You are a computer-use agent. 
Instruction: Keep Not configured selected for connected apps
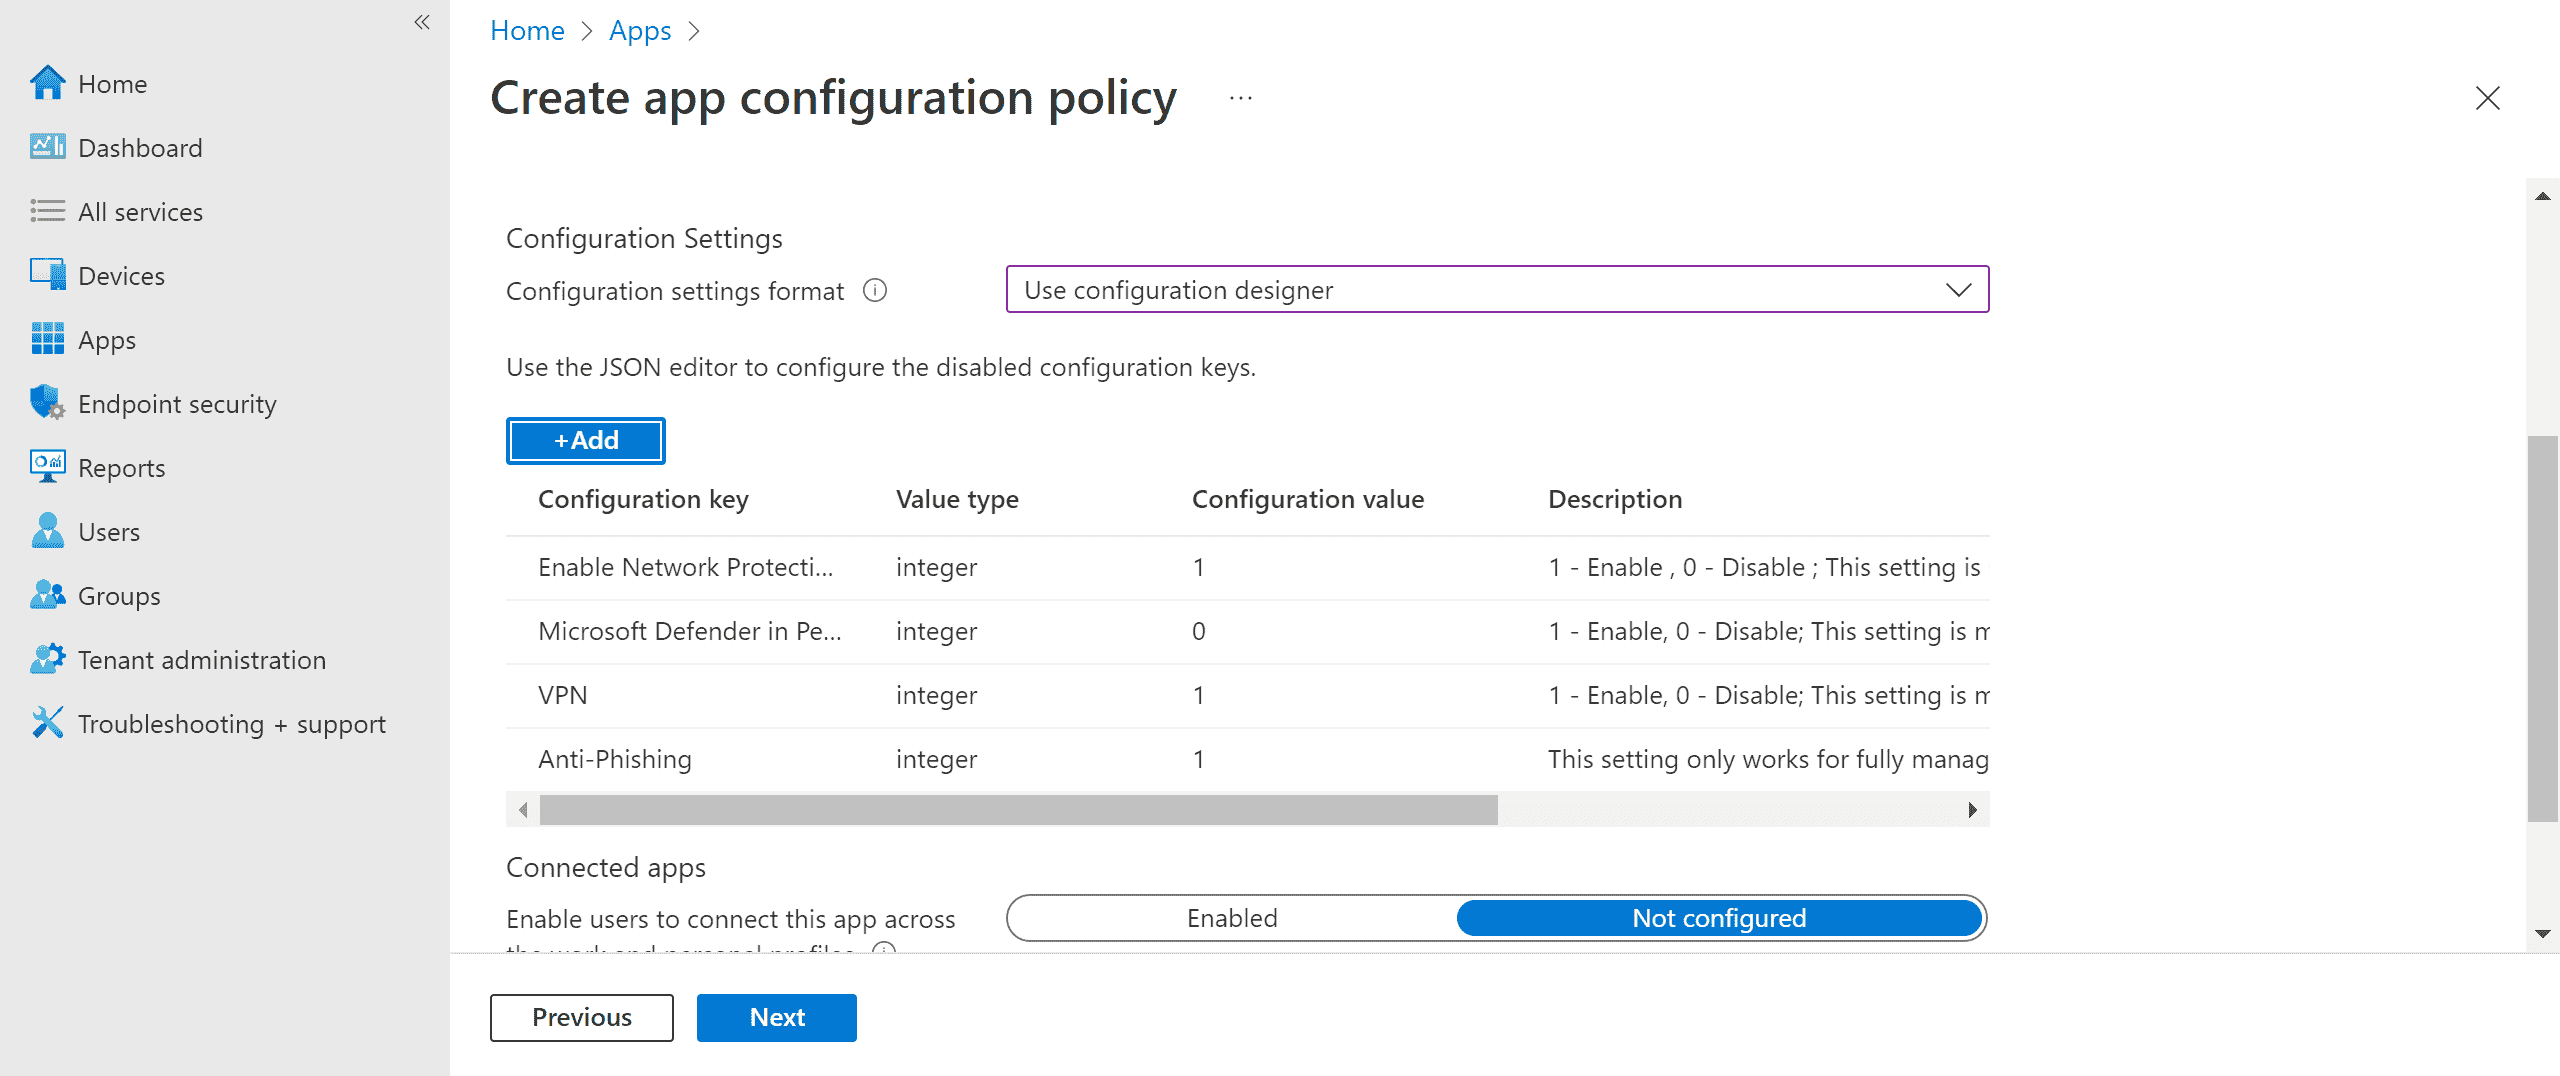[1719, 917]
